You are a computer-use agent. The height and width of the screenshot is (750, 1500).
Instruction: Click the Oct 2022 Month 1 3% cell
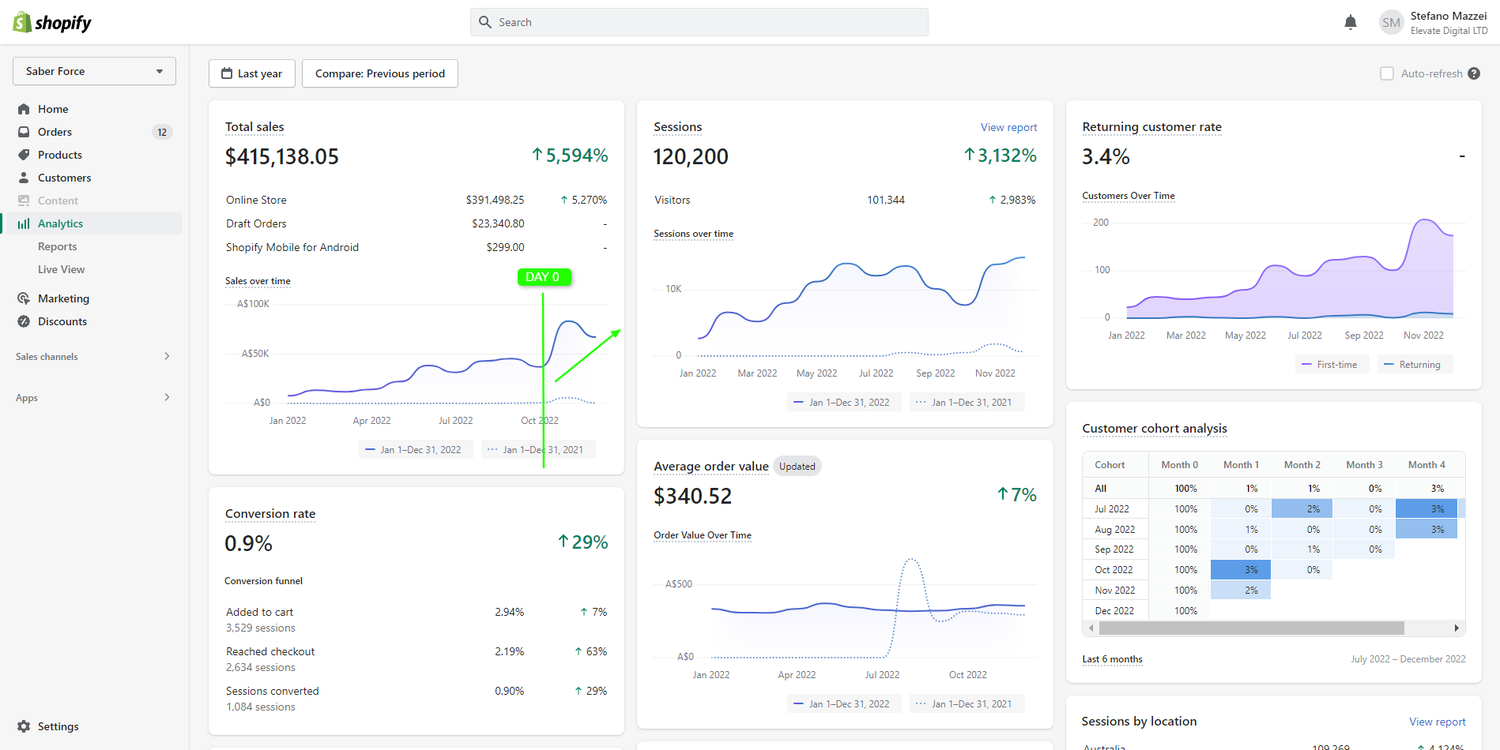pos(1241,570)
